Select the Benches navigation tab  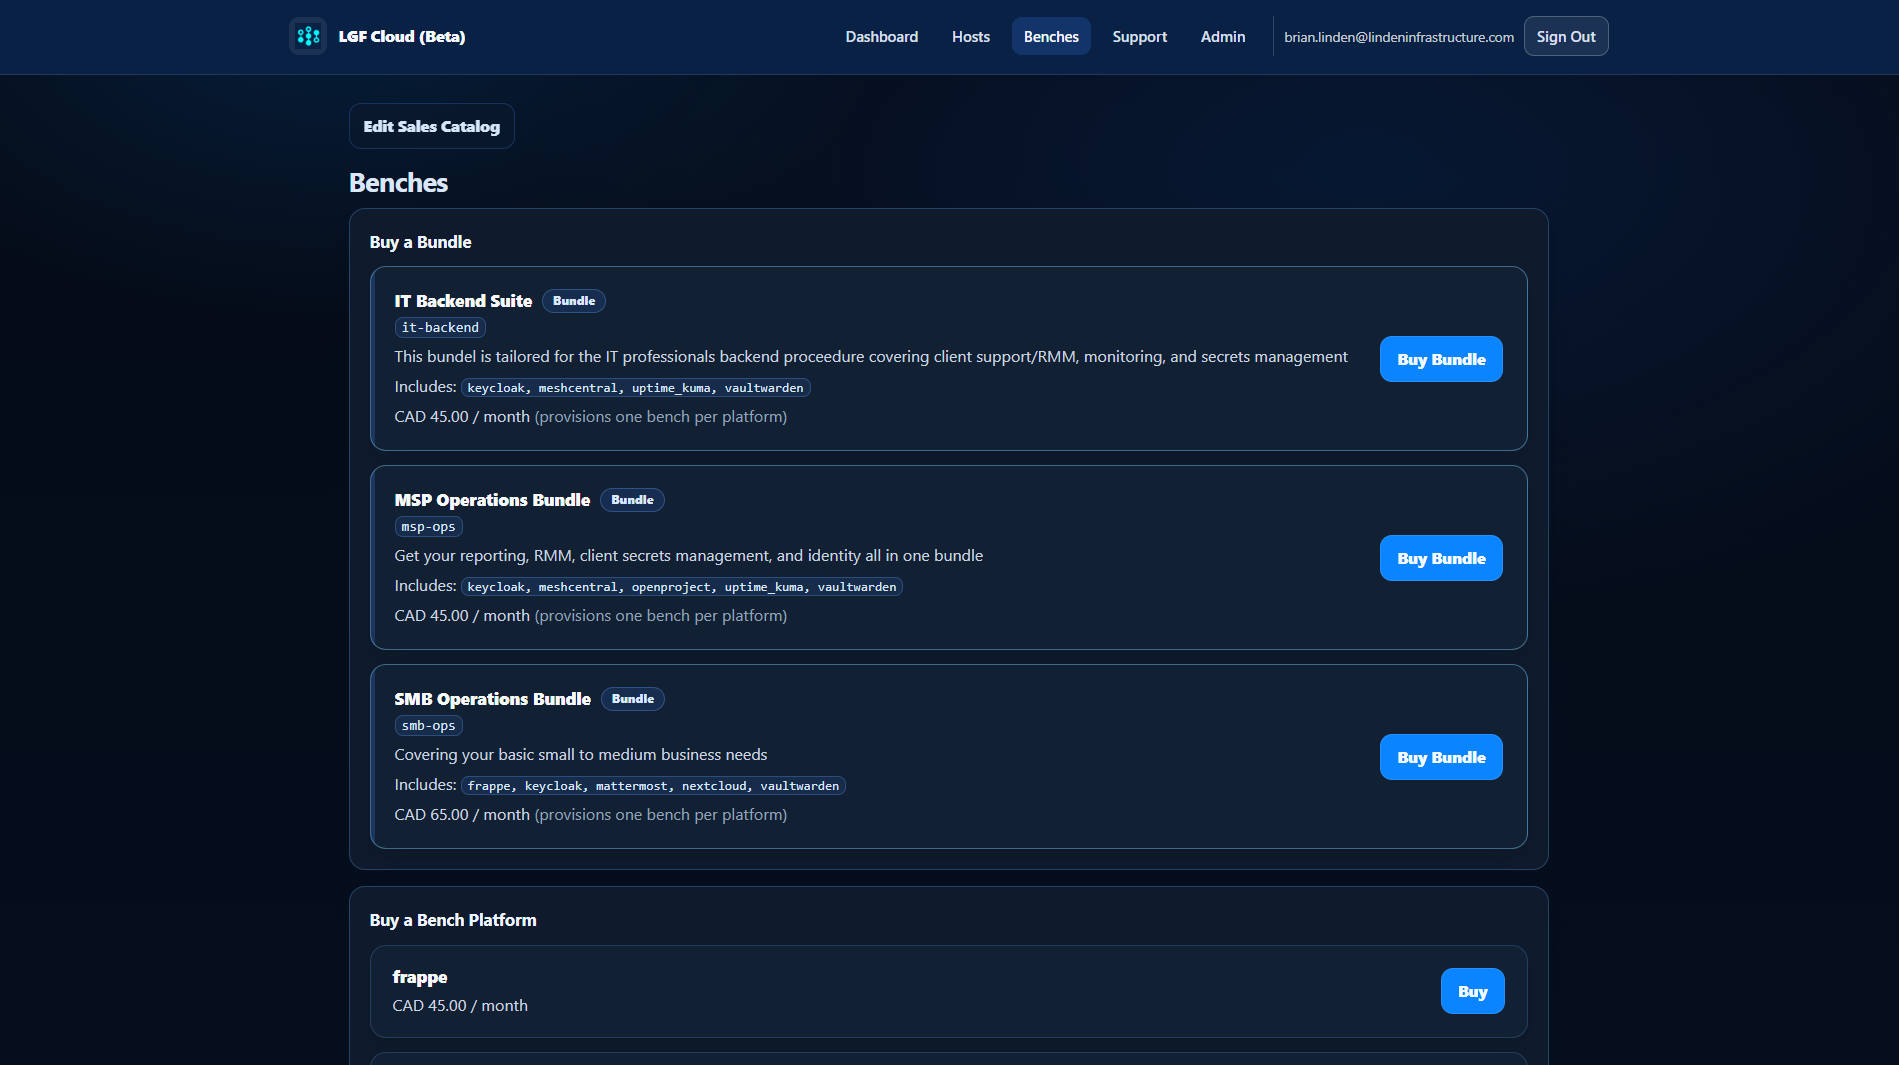(1051, 36)
